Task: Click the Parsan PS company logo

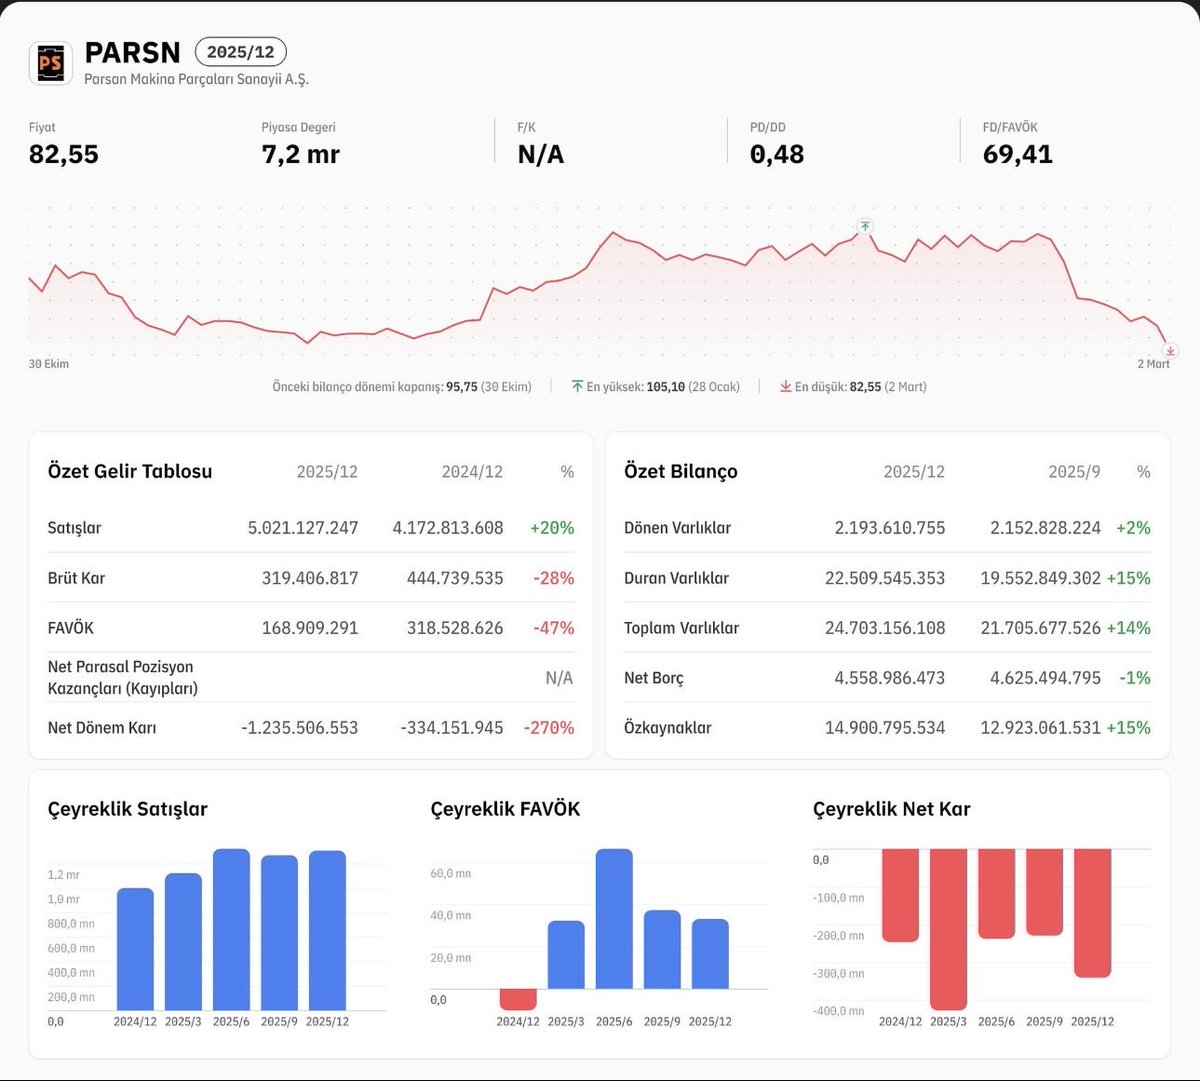Action: click(50, 63)
